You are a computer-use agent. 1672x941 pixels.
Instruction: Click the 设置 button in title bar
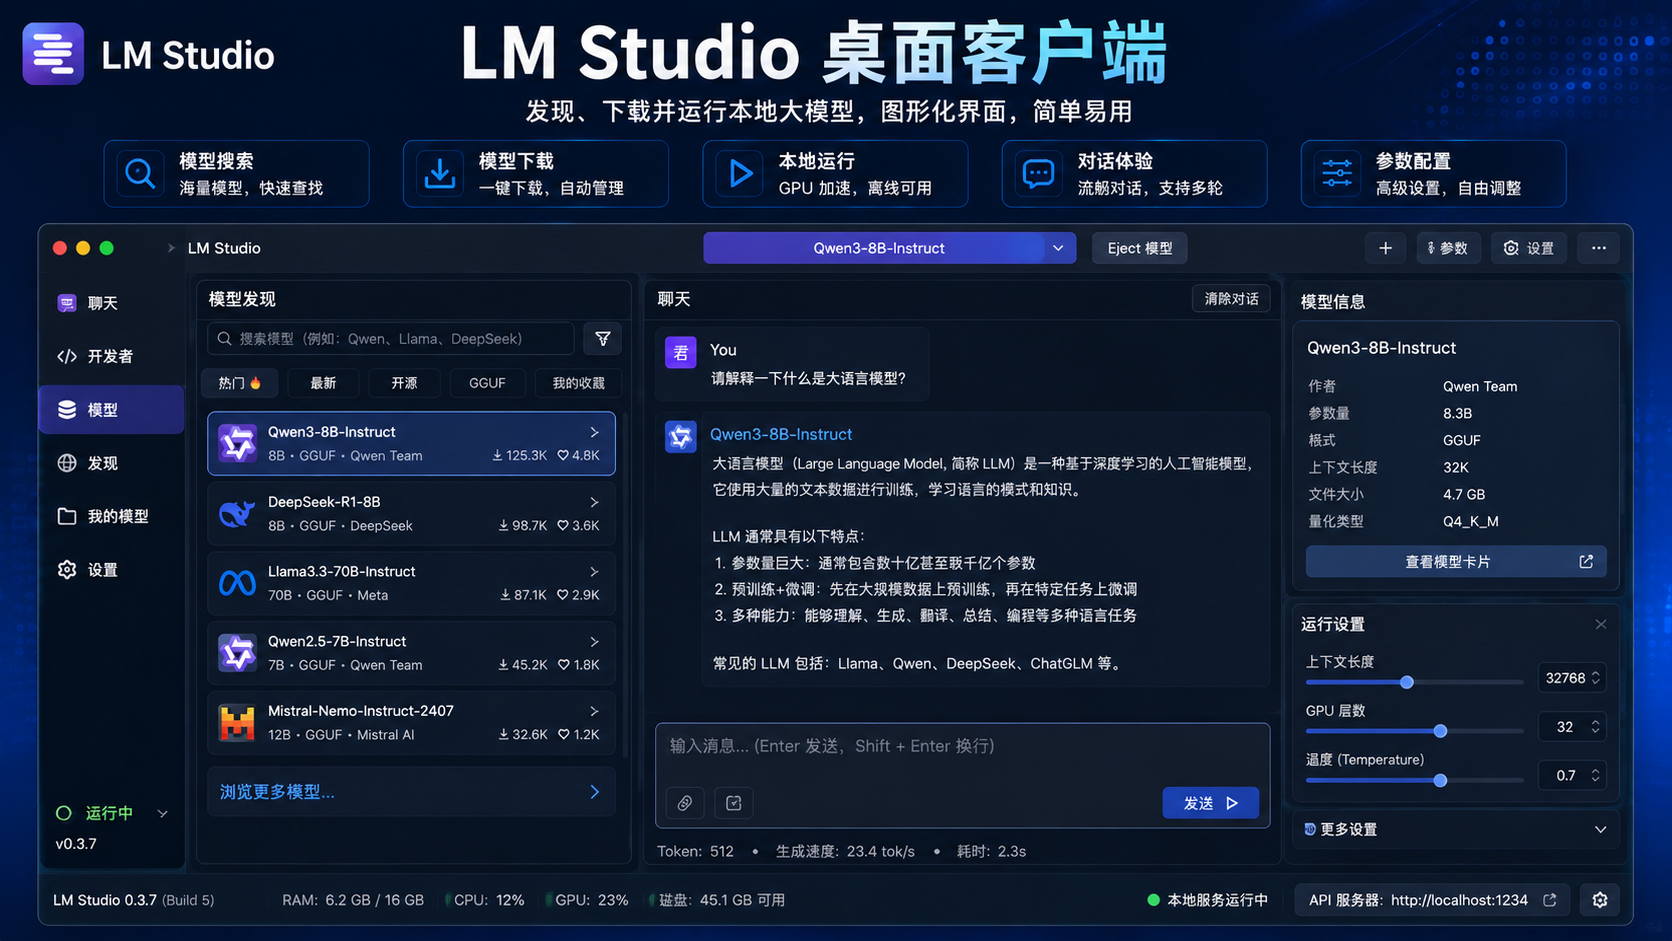1529,248
